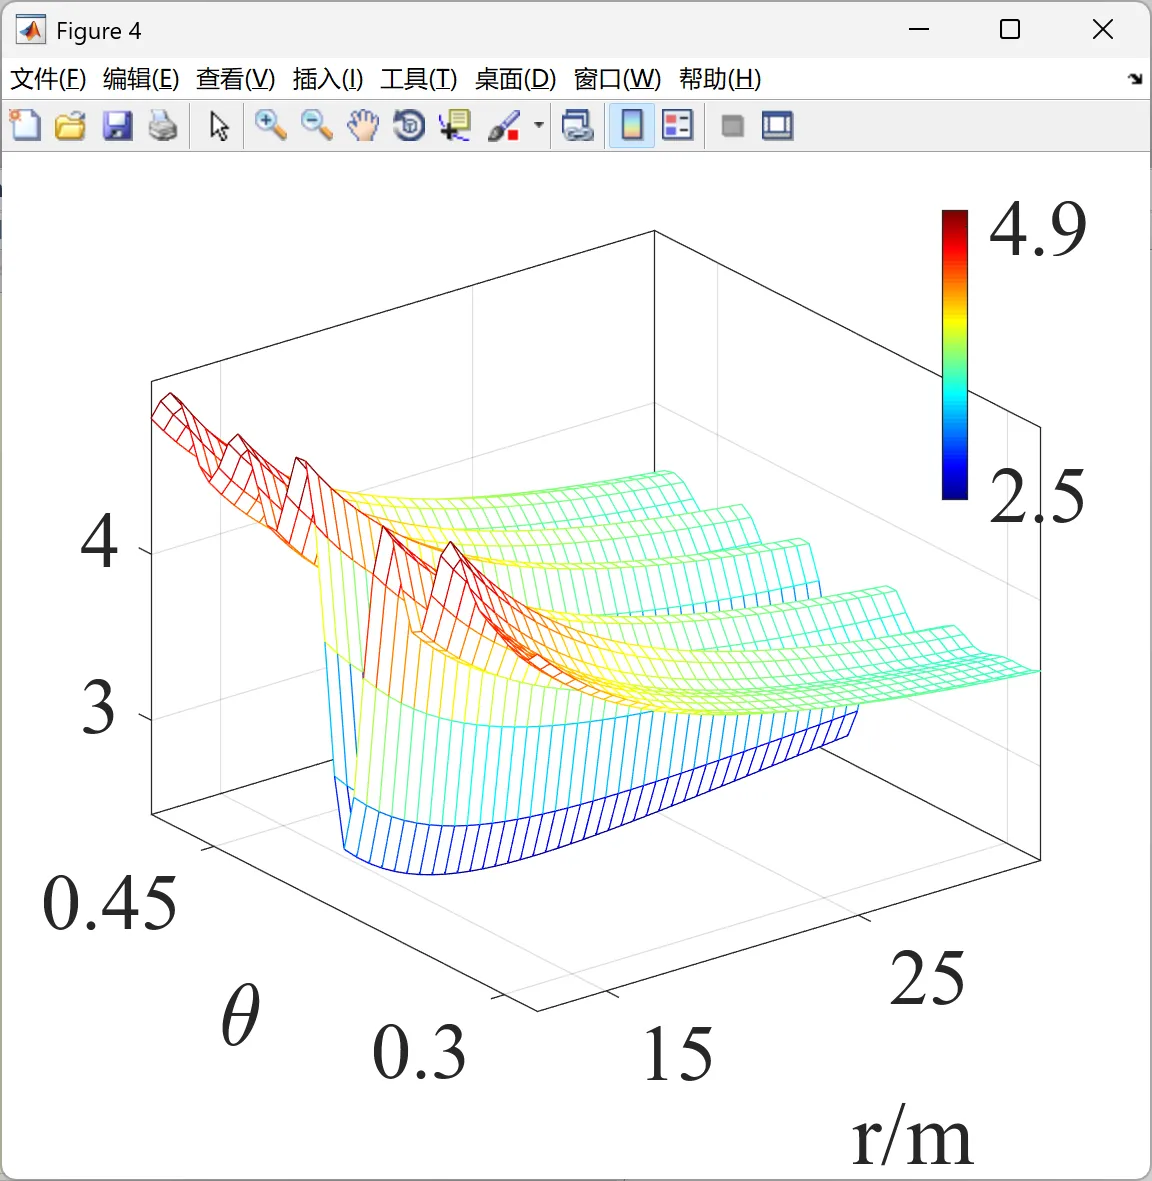Select the Edit Plot arrow tool

218,126
